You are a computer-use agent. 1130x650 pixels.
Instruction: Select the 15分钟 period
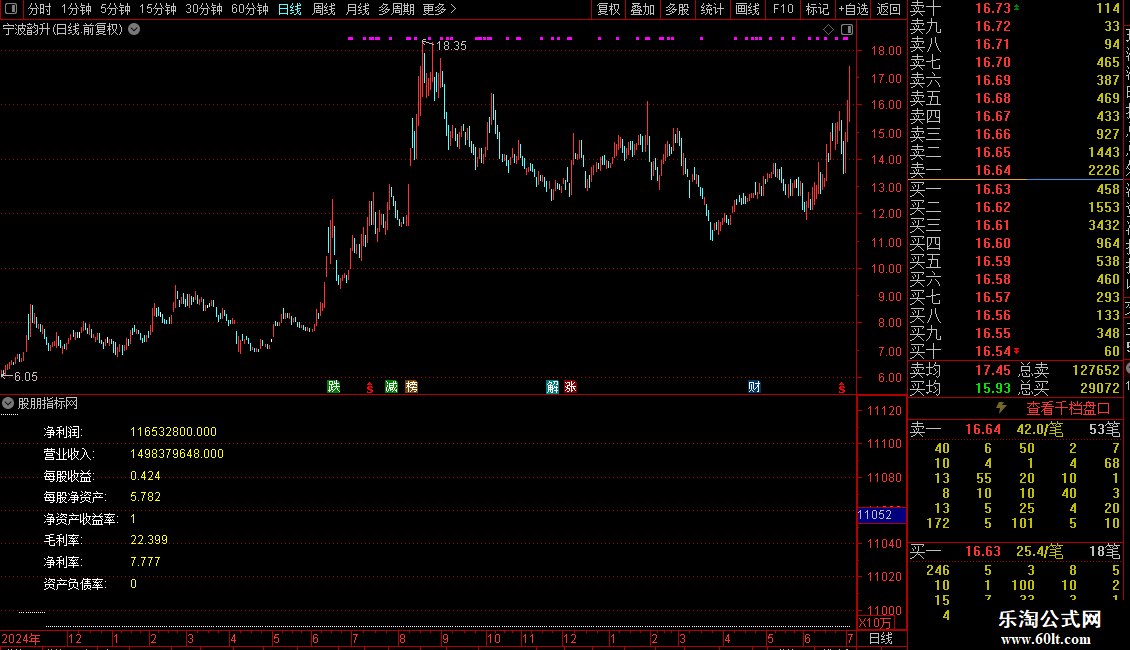[x=158, y=9]
